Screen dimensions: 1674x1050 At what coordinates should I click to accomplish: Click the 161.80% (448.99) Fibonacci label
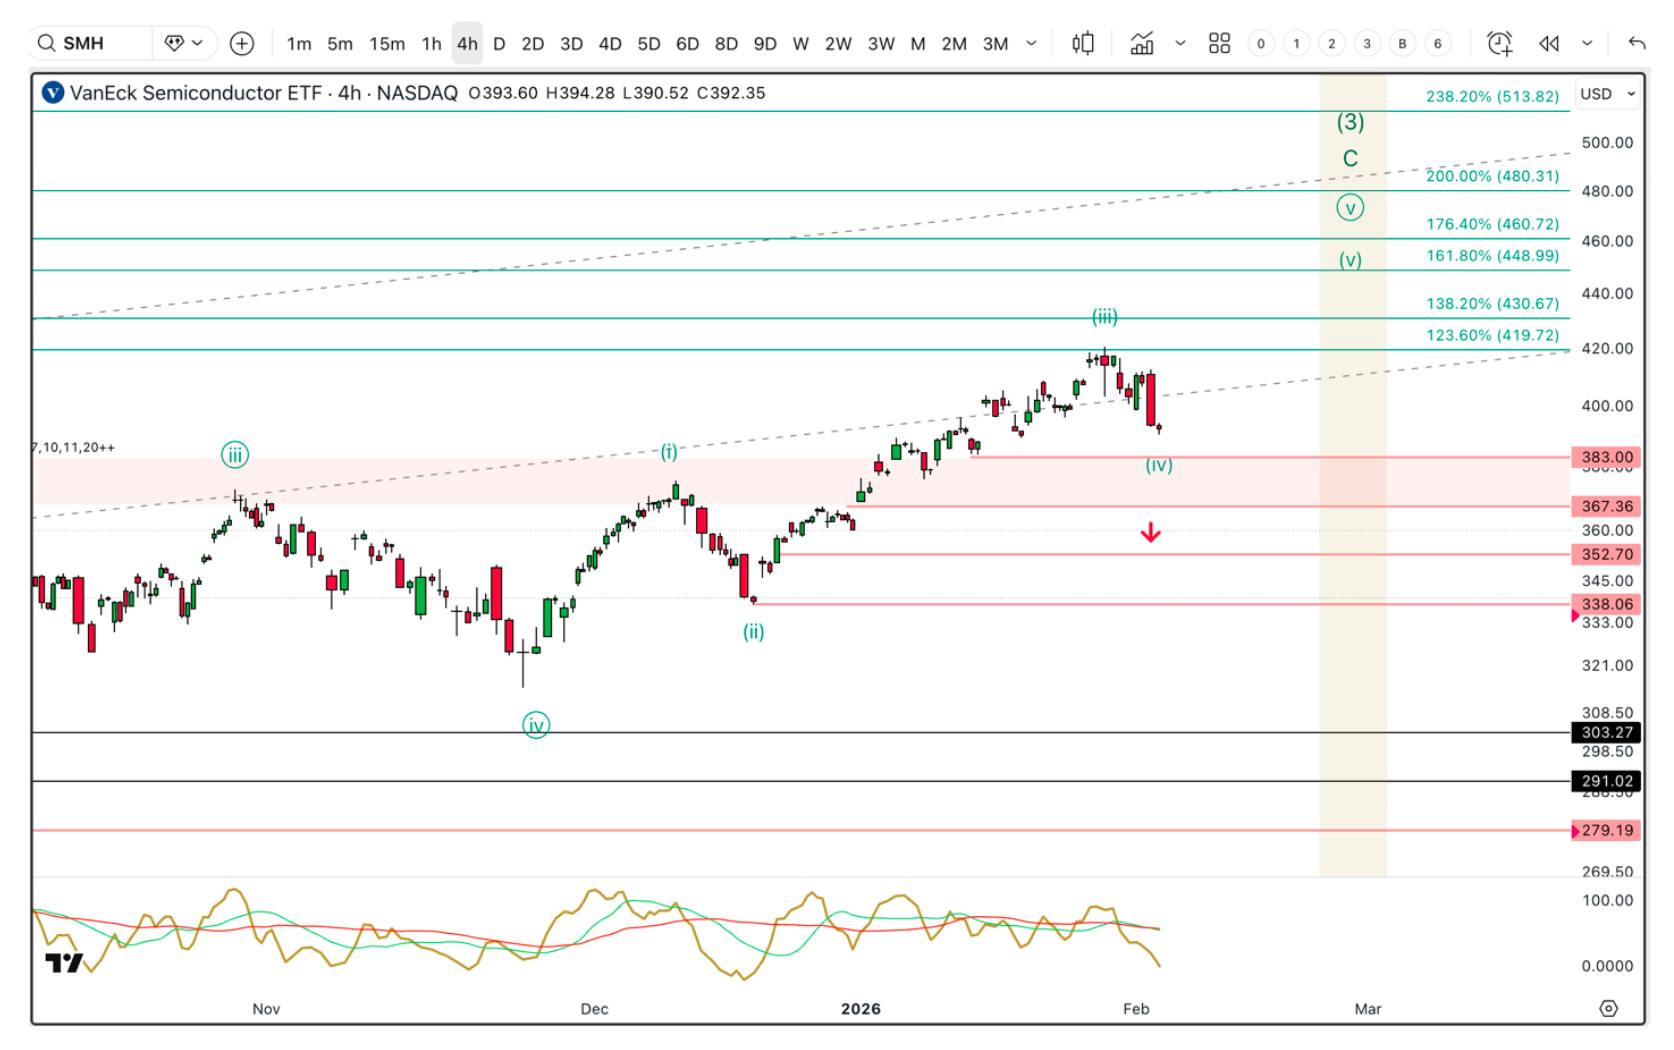pos(1492,256)
